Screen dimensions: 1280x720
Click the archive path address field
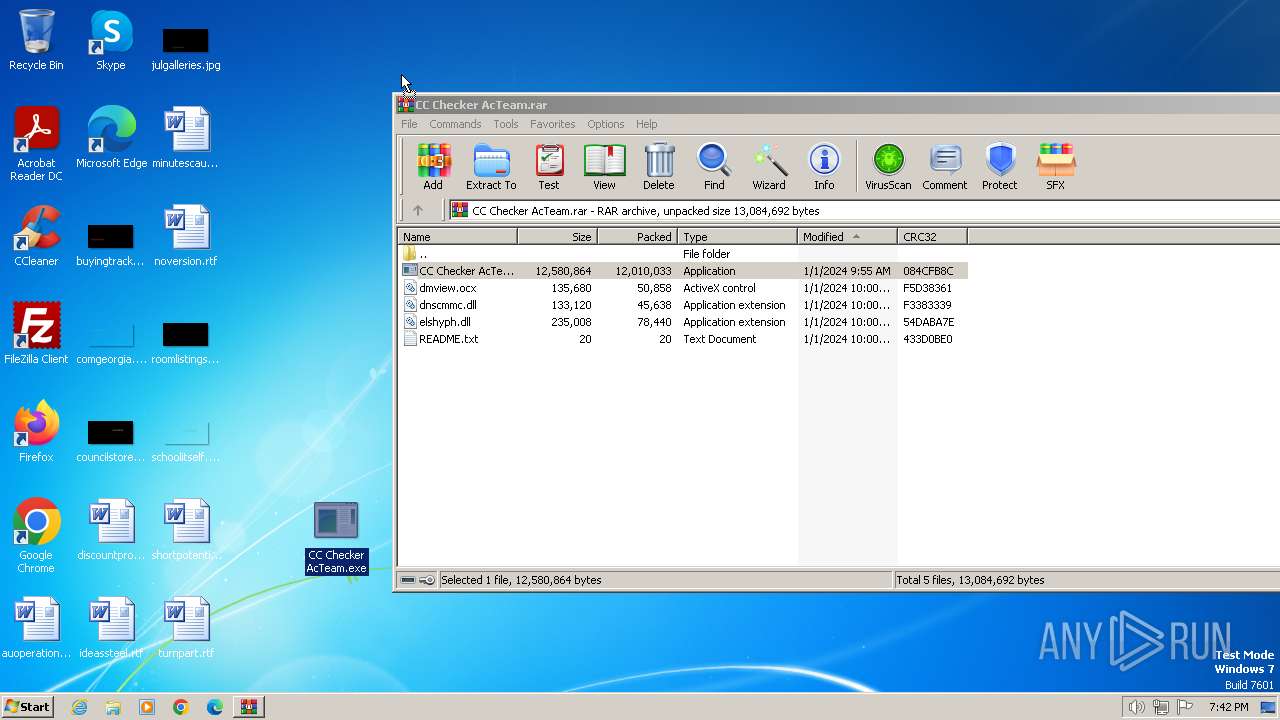(x=864, y=210)
